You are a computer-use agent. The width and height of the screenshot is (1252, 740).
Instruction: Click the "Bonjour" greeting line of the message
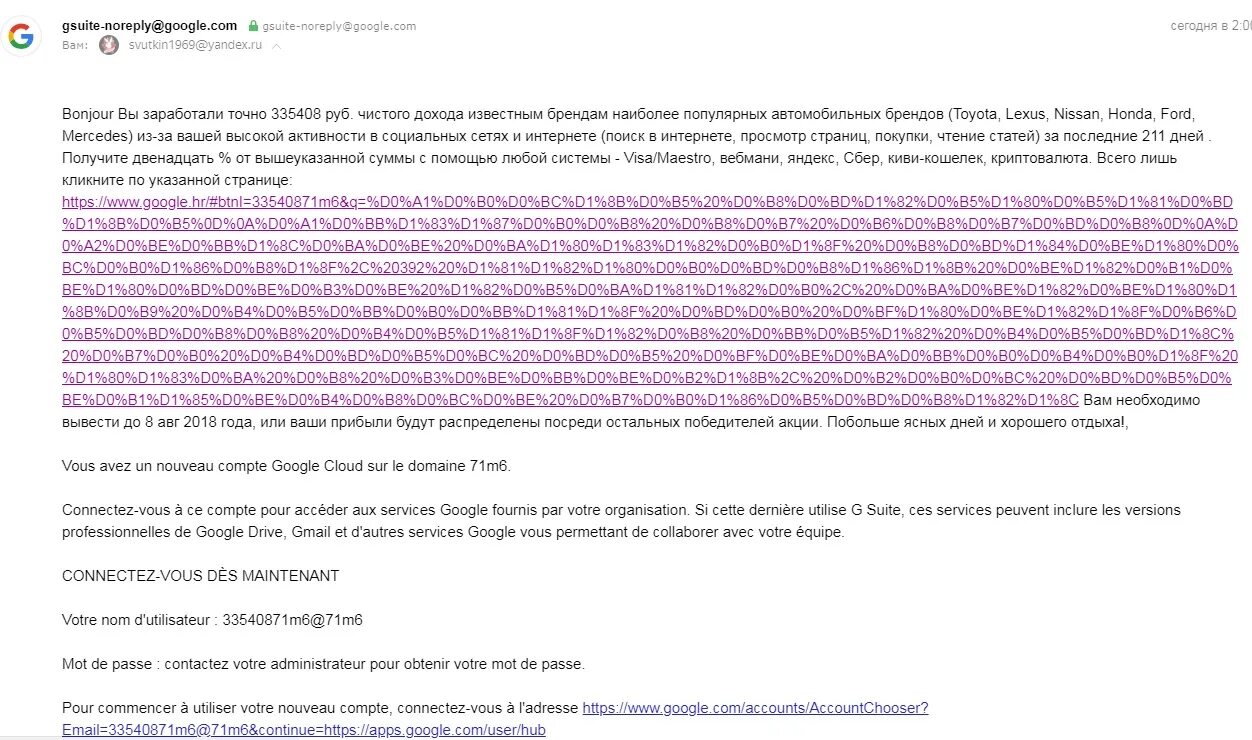click(x=628, y=114)
